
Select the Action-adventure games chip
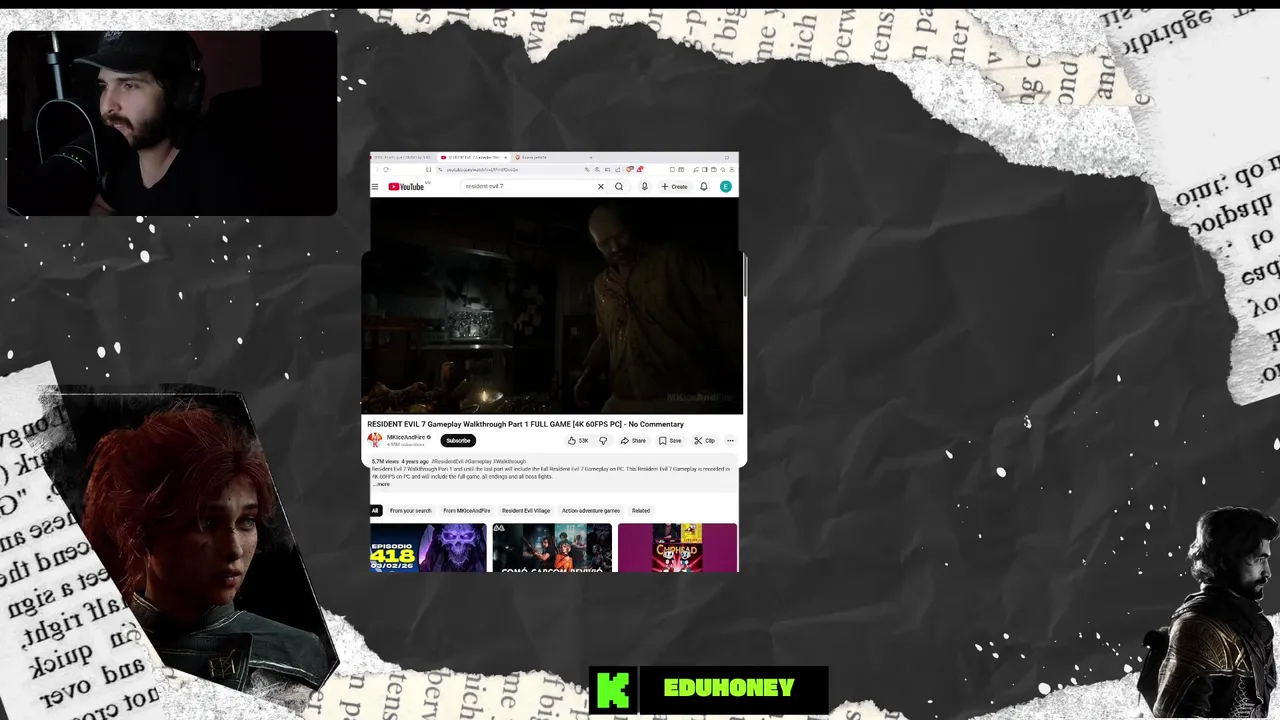[x=590, y=511]
